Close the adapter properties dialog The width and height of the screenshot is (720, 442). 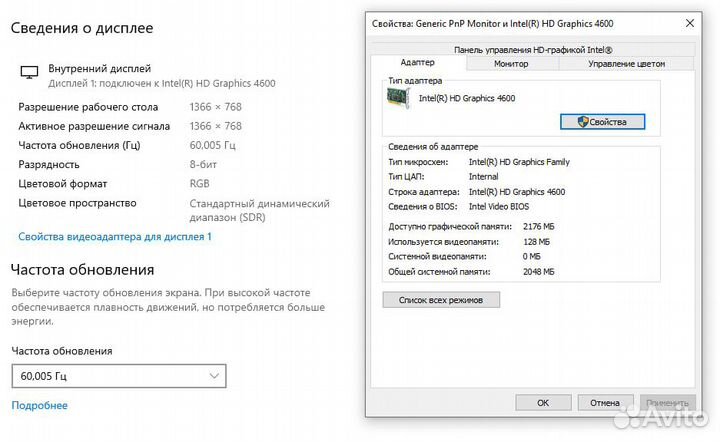click(x=690, y=23)
